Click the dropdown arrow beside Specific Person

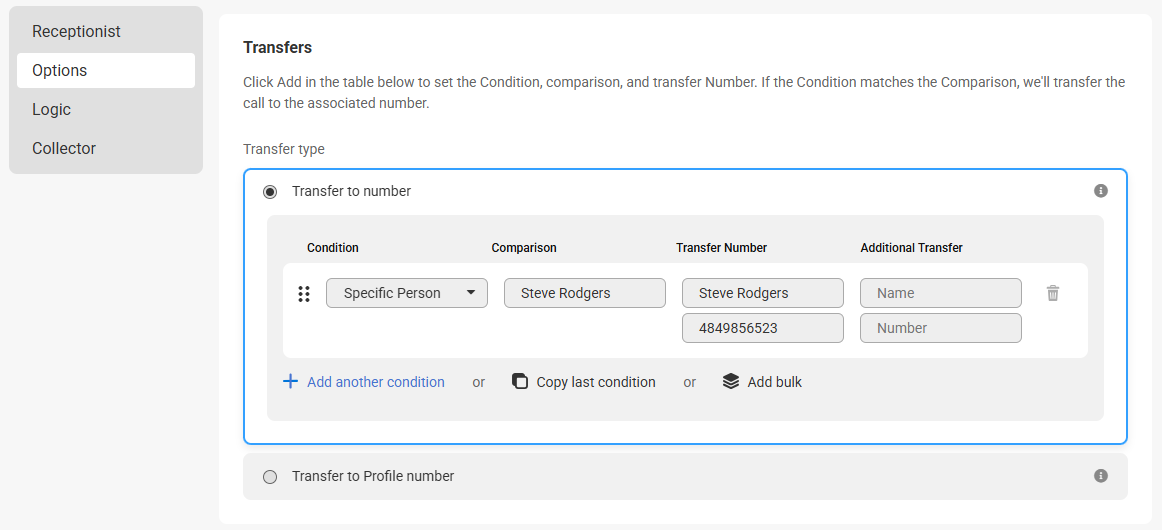(x=471, y=293)
